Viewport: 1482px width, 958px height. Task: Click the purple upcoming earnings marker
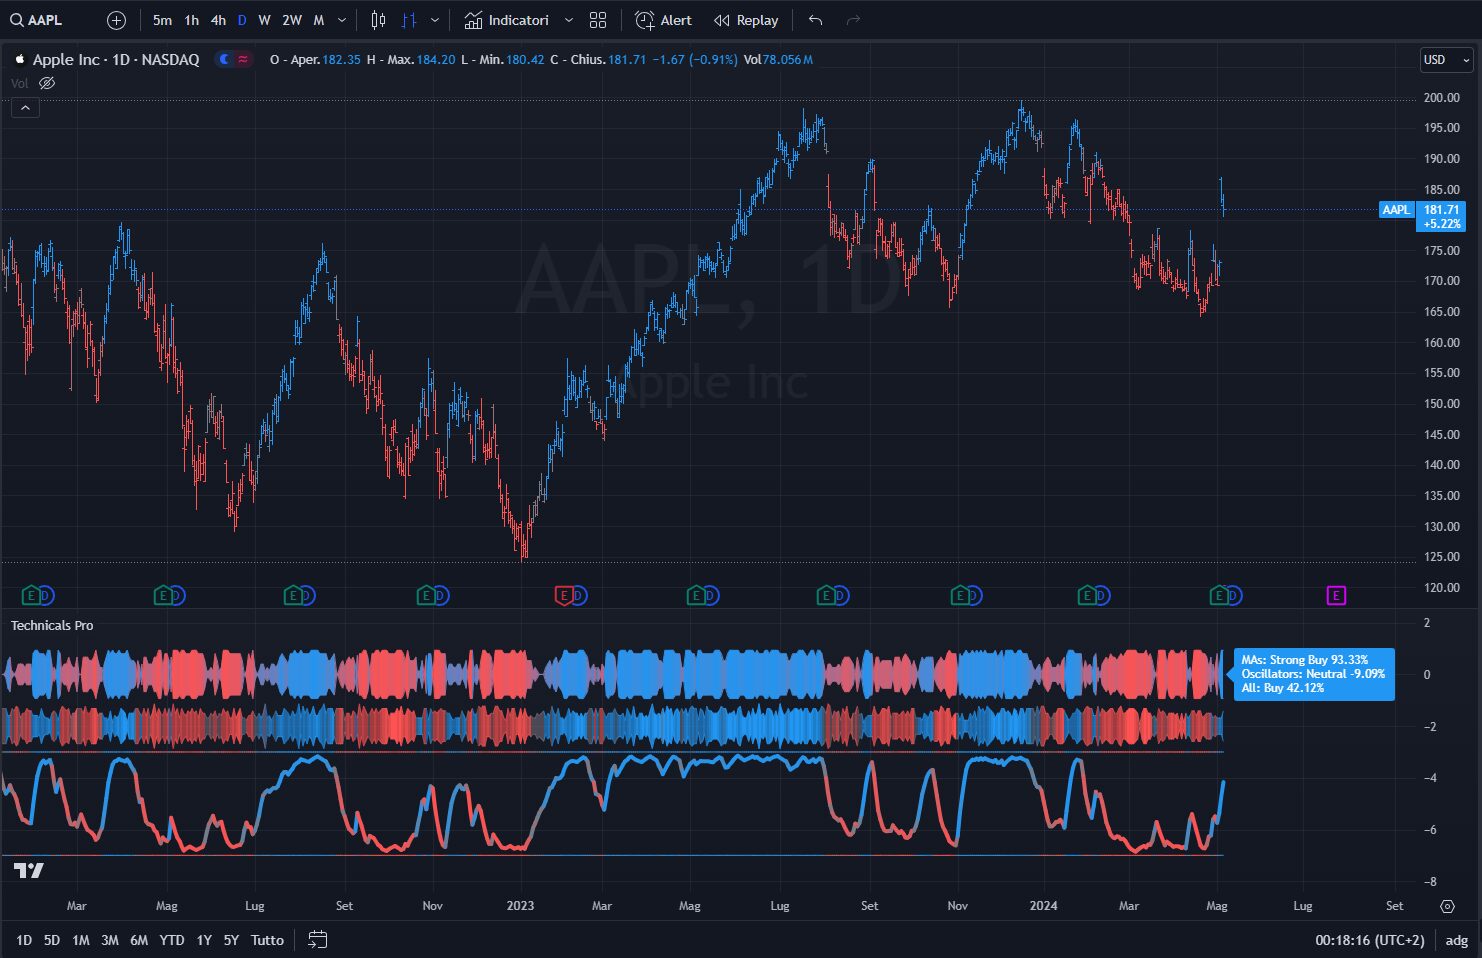coord(1336,596)
